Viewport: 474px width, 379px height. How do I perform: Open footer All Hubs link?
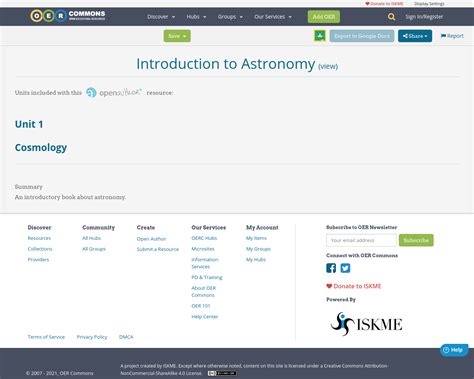tap(91, 238)
